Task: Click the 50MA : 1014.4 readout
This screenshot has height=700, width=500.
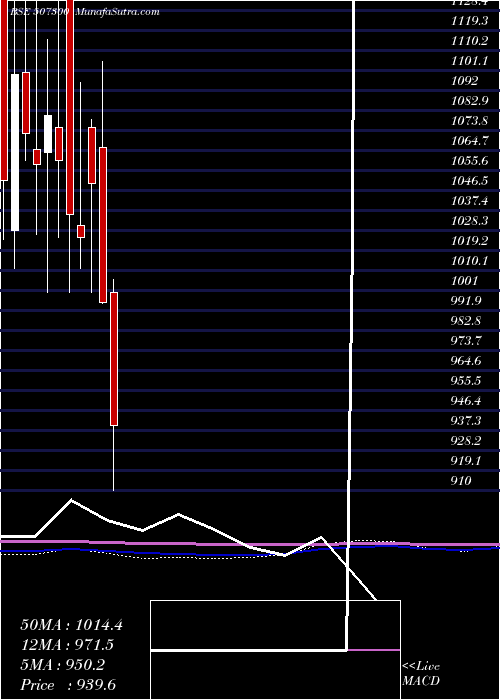Action: (x=71, y=625)
